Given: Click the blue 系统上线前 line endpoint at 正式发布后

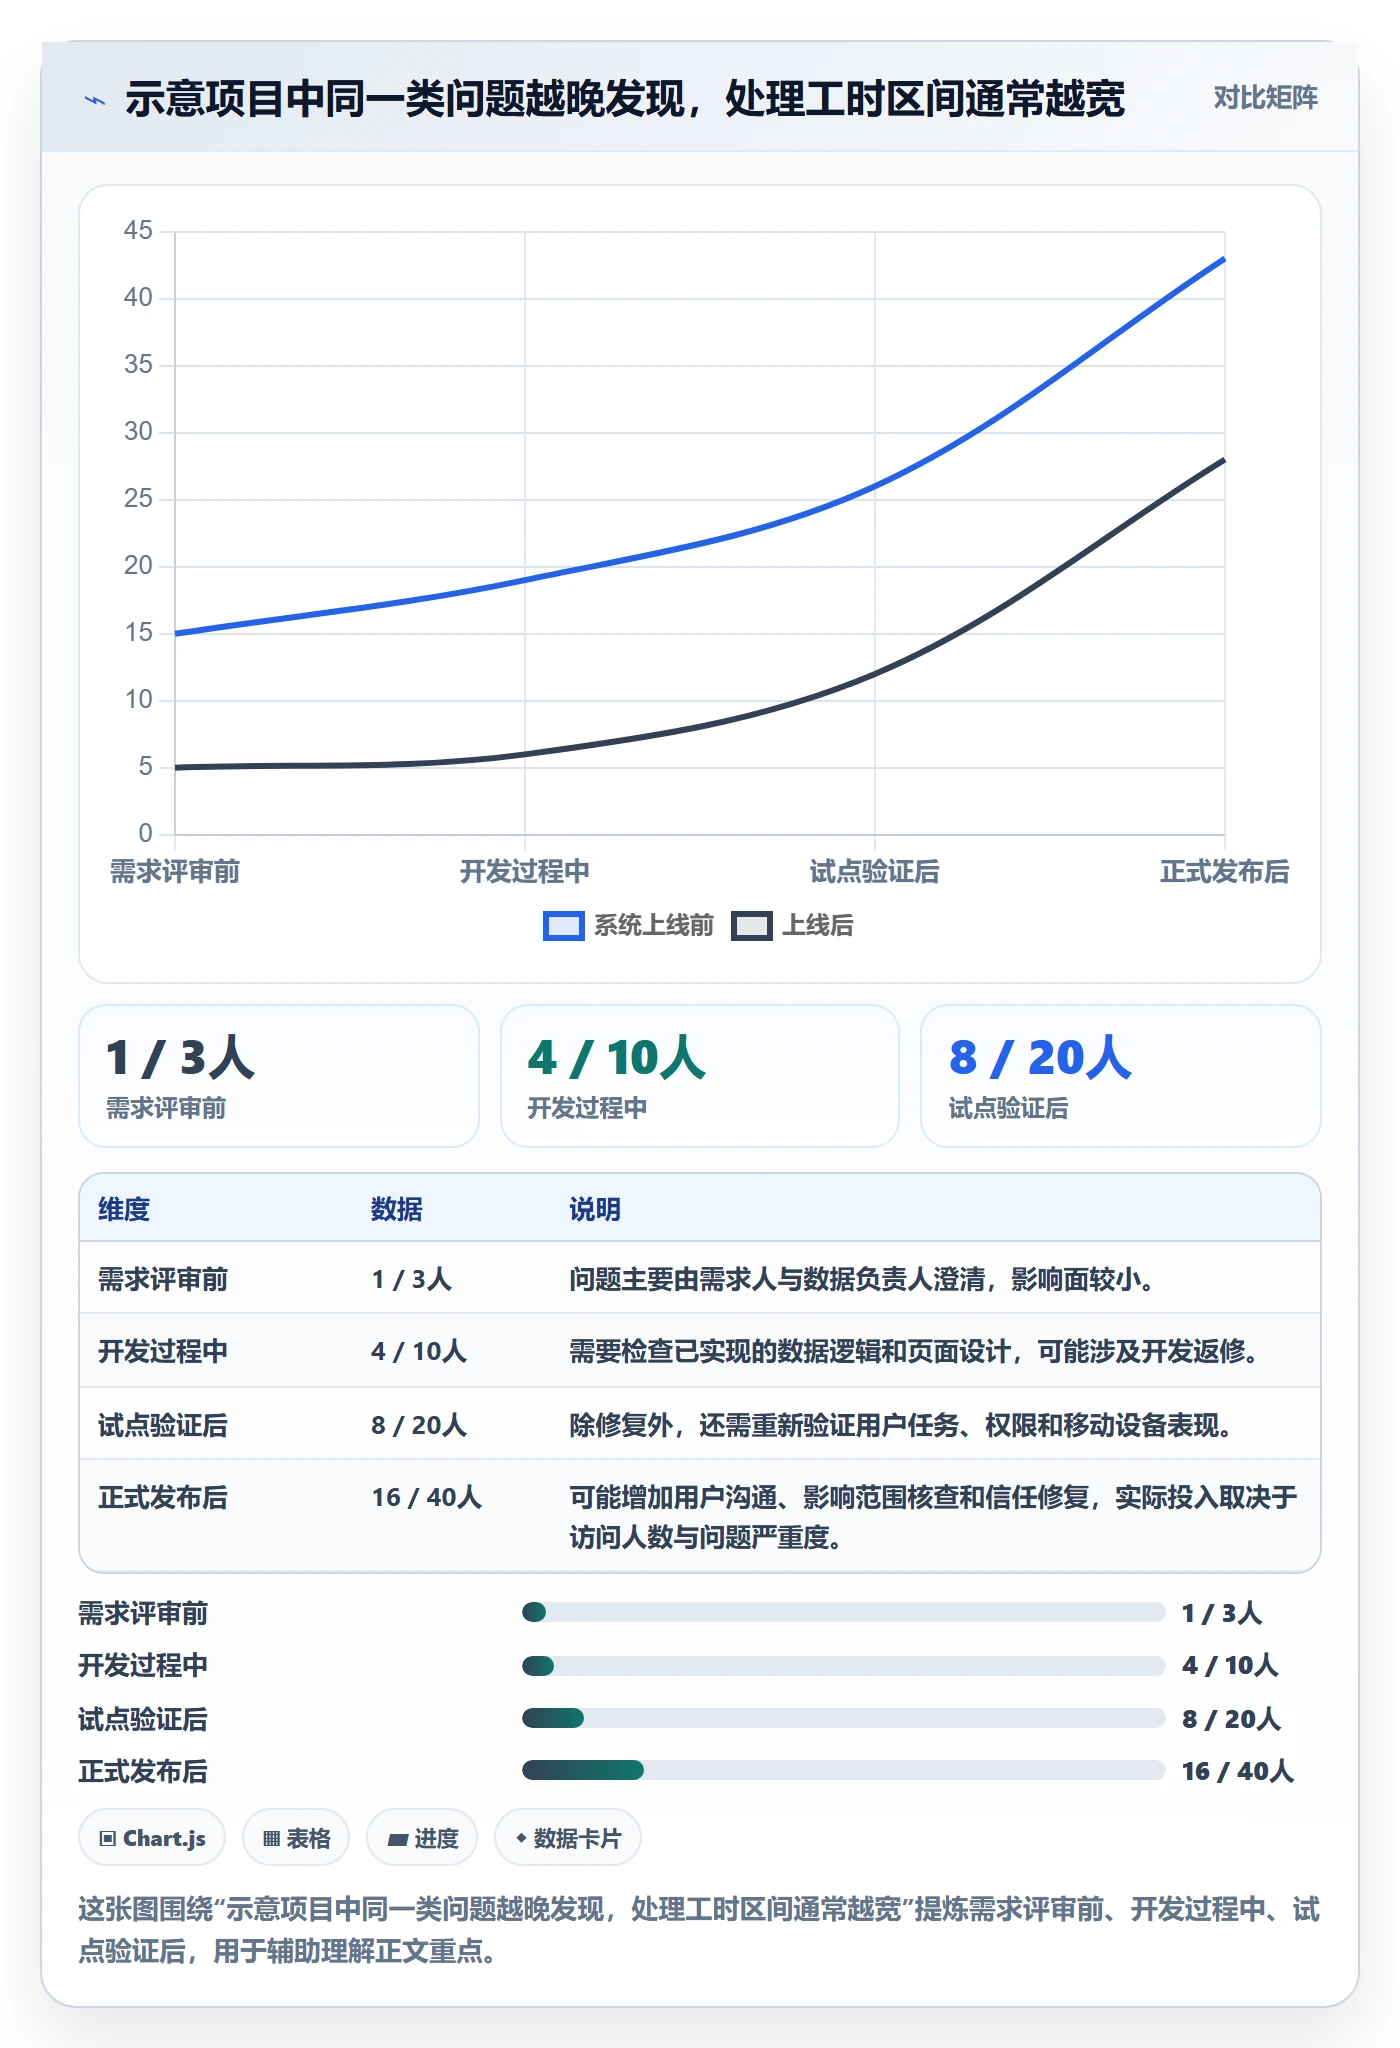Looking at the screenshot, I should pyautogui.click(x=1224, y=260).
